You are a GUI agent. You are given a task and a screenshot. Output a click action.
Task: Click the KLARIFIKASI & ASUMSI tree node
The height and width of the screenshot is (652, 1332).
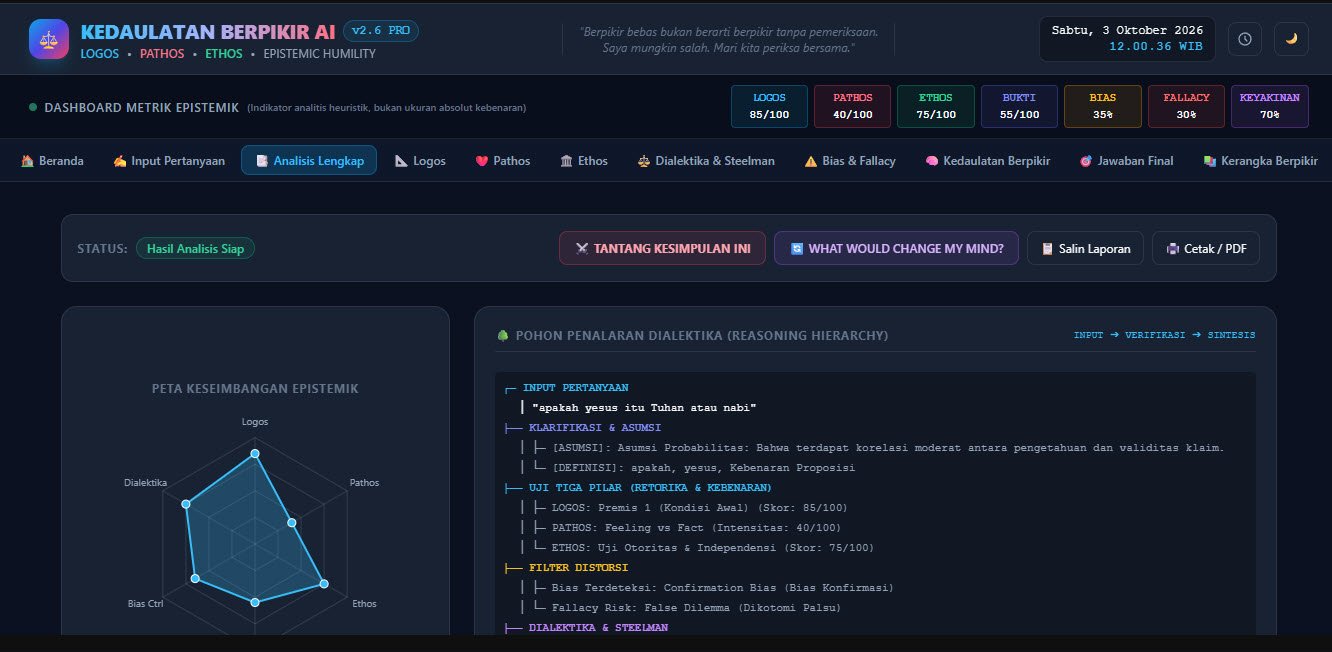[x=594, y=428]
